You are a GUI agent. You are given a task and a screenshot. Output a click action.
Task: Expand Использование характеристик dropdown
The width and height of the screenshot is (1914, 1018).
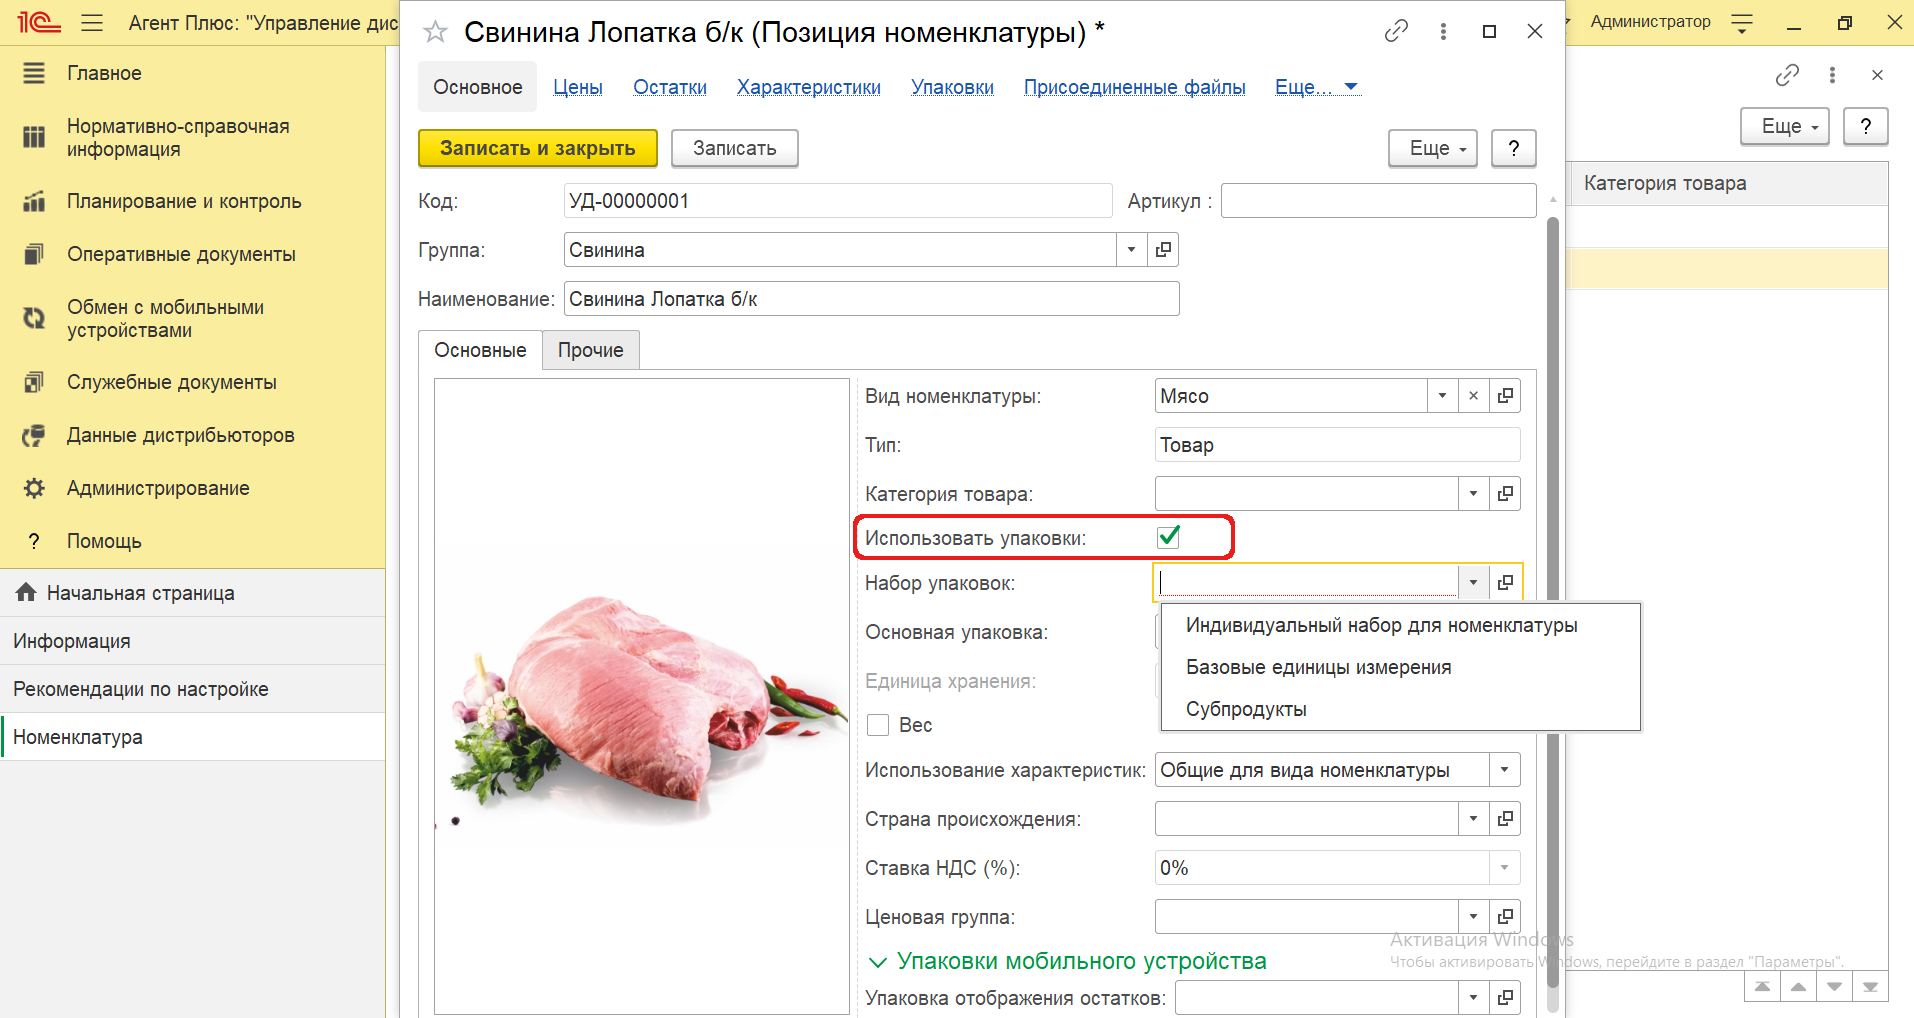[x=1504, y=770]
